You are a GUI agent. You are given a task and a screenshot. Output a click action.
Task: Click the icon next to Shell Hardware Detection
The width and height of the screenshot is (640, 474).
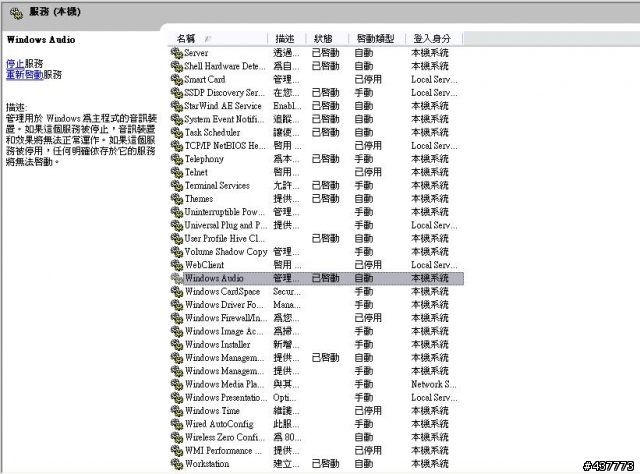tap(176, 66)
